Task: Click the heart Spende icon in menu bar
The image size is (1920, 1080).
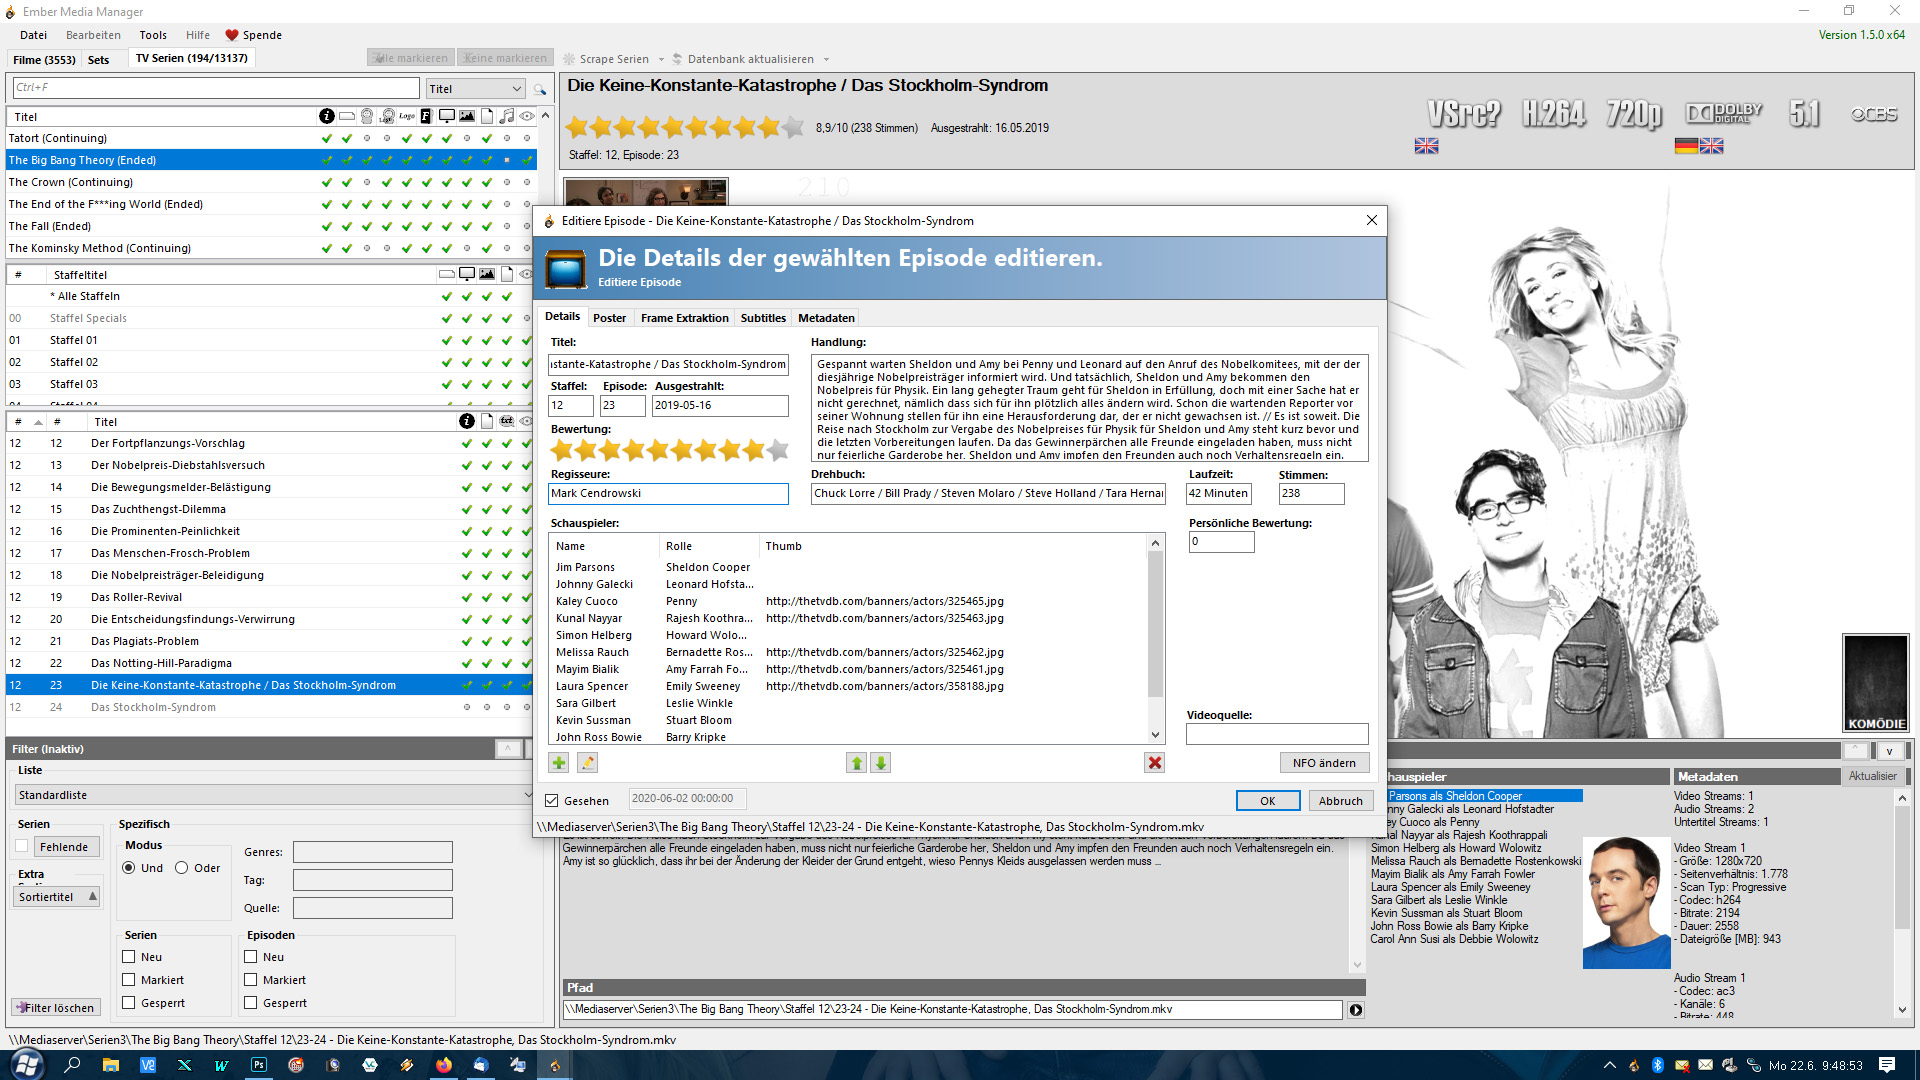Action: point(232,35)
